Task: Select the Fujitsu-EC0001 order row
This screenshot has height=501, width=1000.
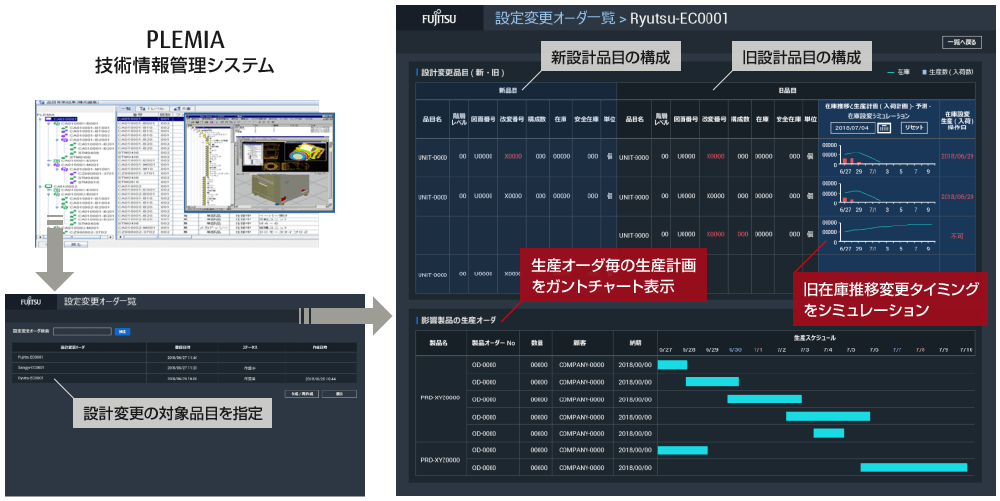Action: click(184, 358)
